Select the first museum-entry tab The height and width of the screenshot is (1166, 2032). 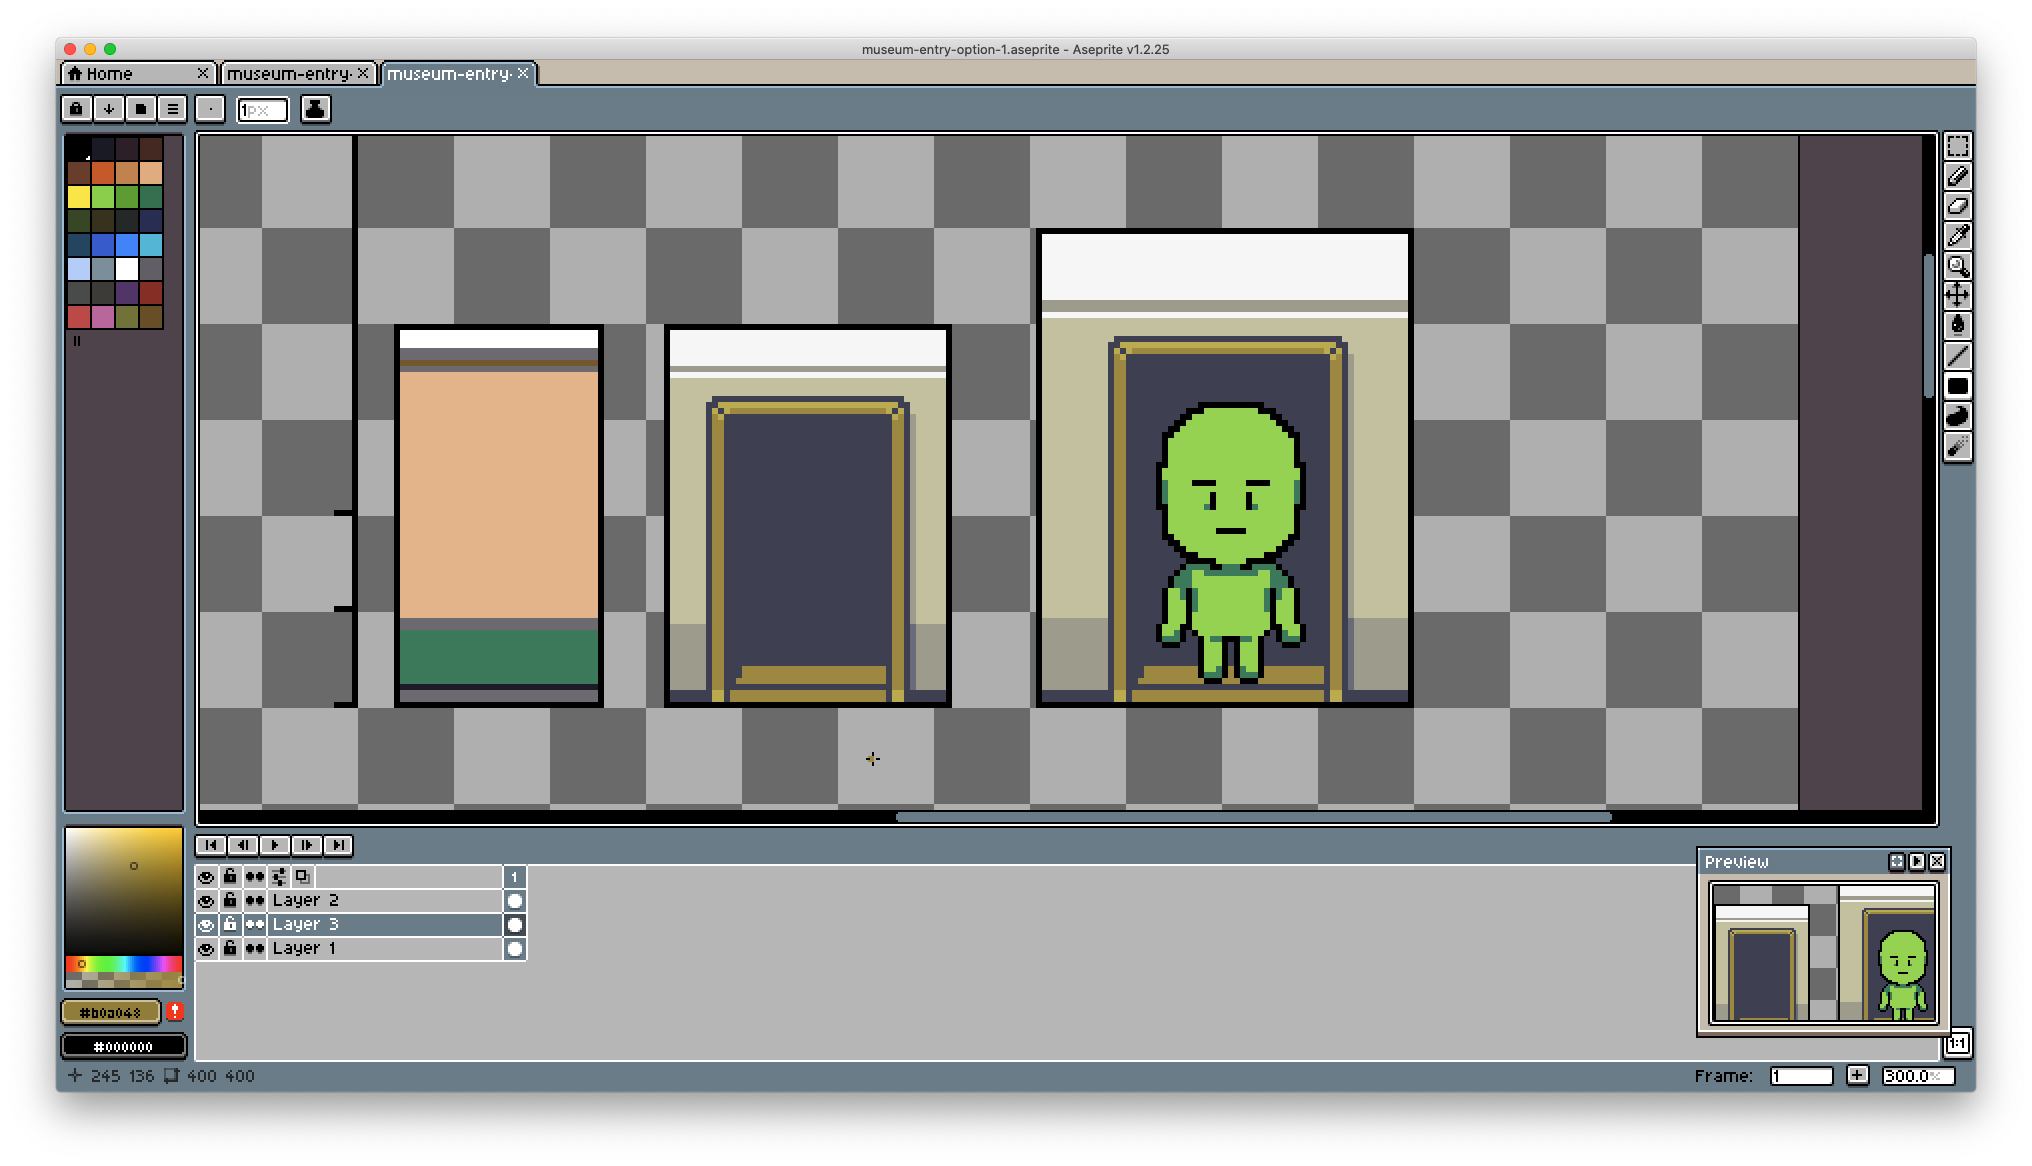[x=290, y=73]
